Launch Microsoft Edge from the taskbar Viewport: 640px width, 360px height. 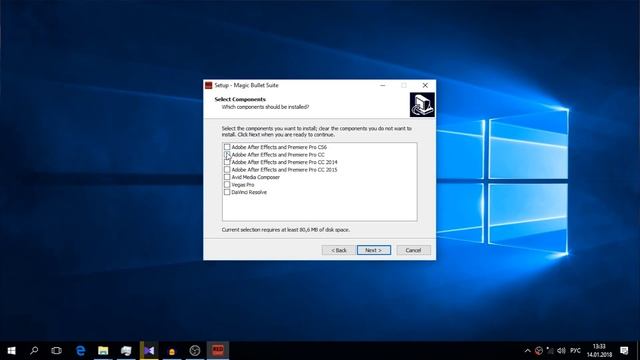coord(80,351)
